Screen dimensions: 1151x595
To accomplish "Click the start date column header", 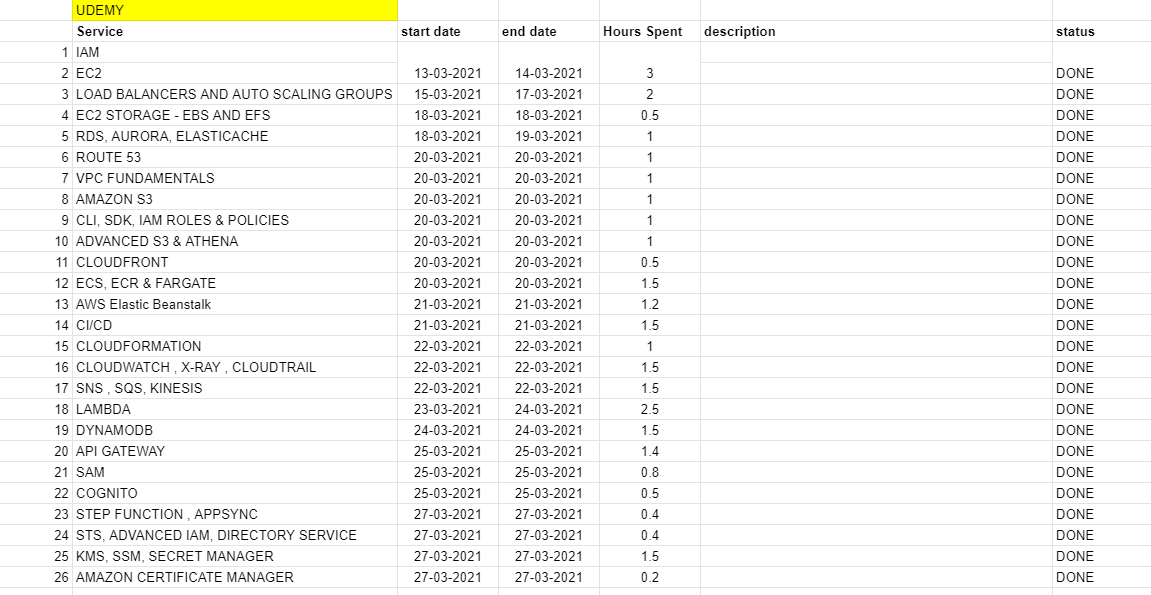I will pos(448,32).
